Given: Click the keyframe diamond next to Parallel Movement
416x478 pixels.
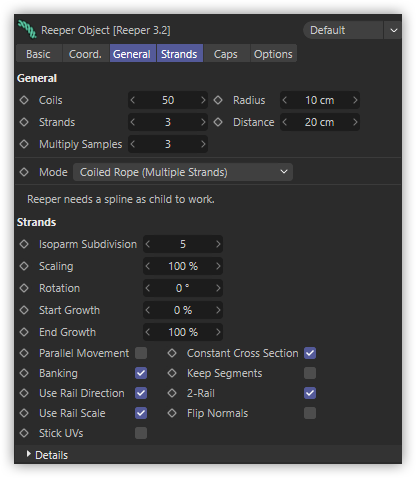Looking at the screenshot, I should [24, 353].
